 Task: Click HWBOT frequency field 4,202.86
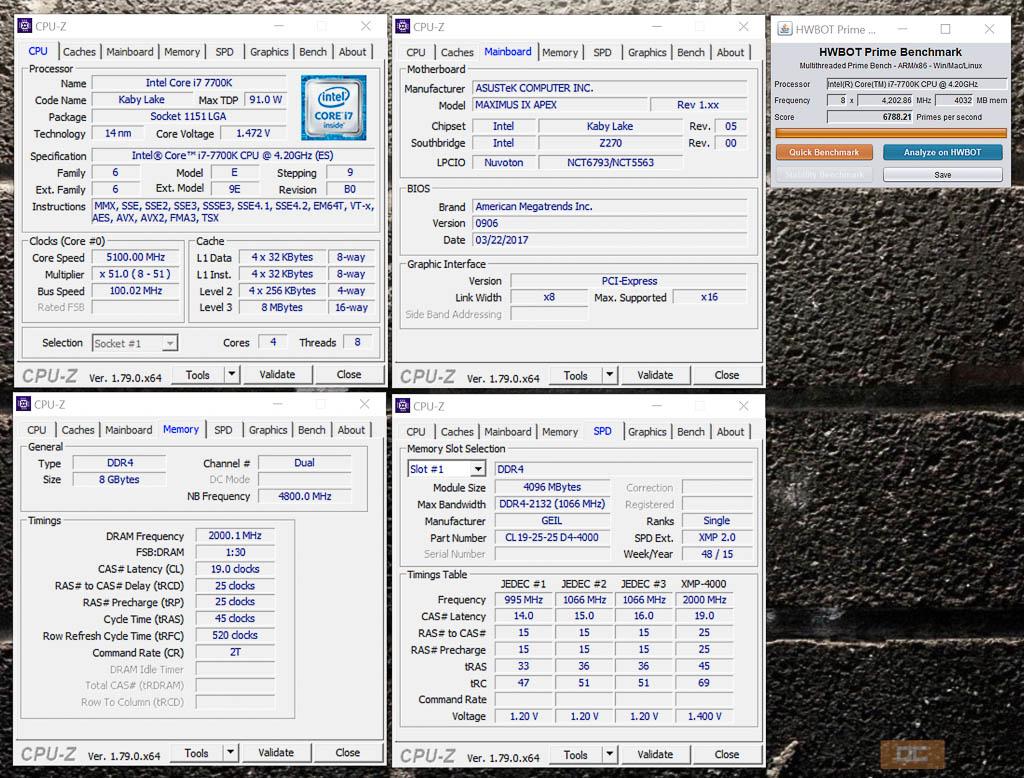pyautogui.click(x=886, y=100)
